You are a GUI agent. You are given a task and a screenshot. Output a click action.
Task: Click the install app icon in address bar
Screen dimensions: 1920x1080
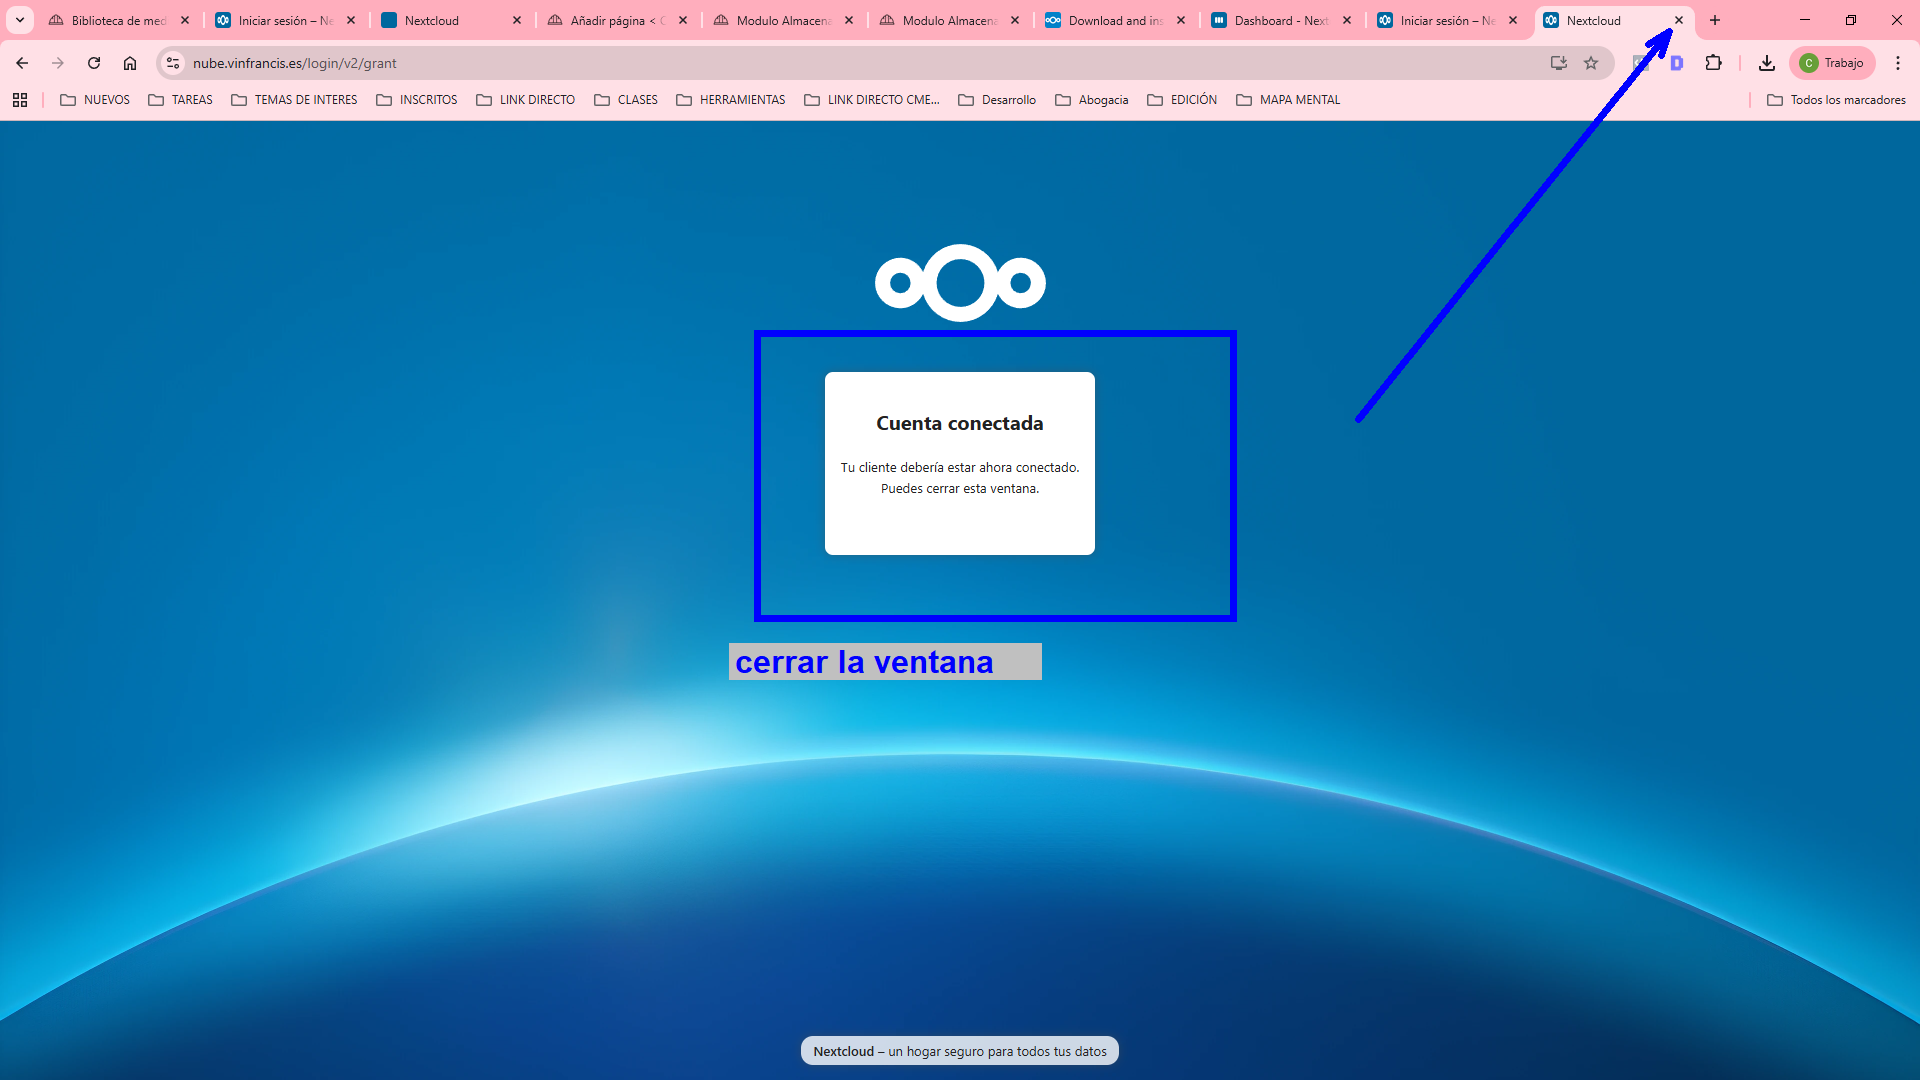1559,63
